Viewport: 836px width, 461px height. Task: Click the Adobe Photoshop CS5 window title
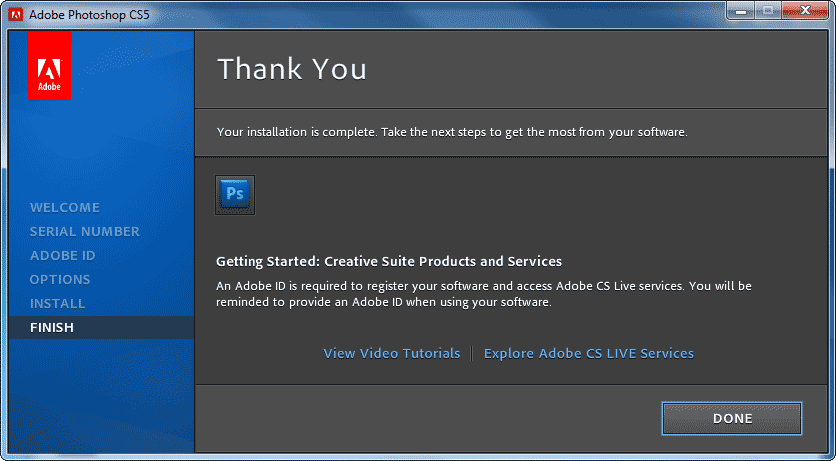point(89,14)
